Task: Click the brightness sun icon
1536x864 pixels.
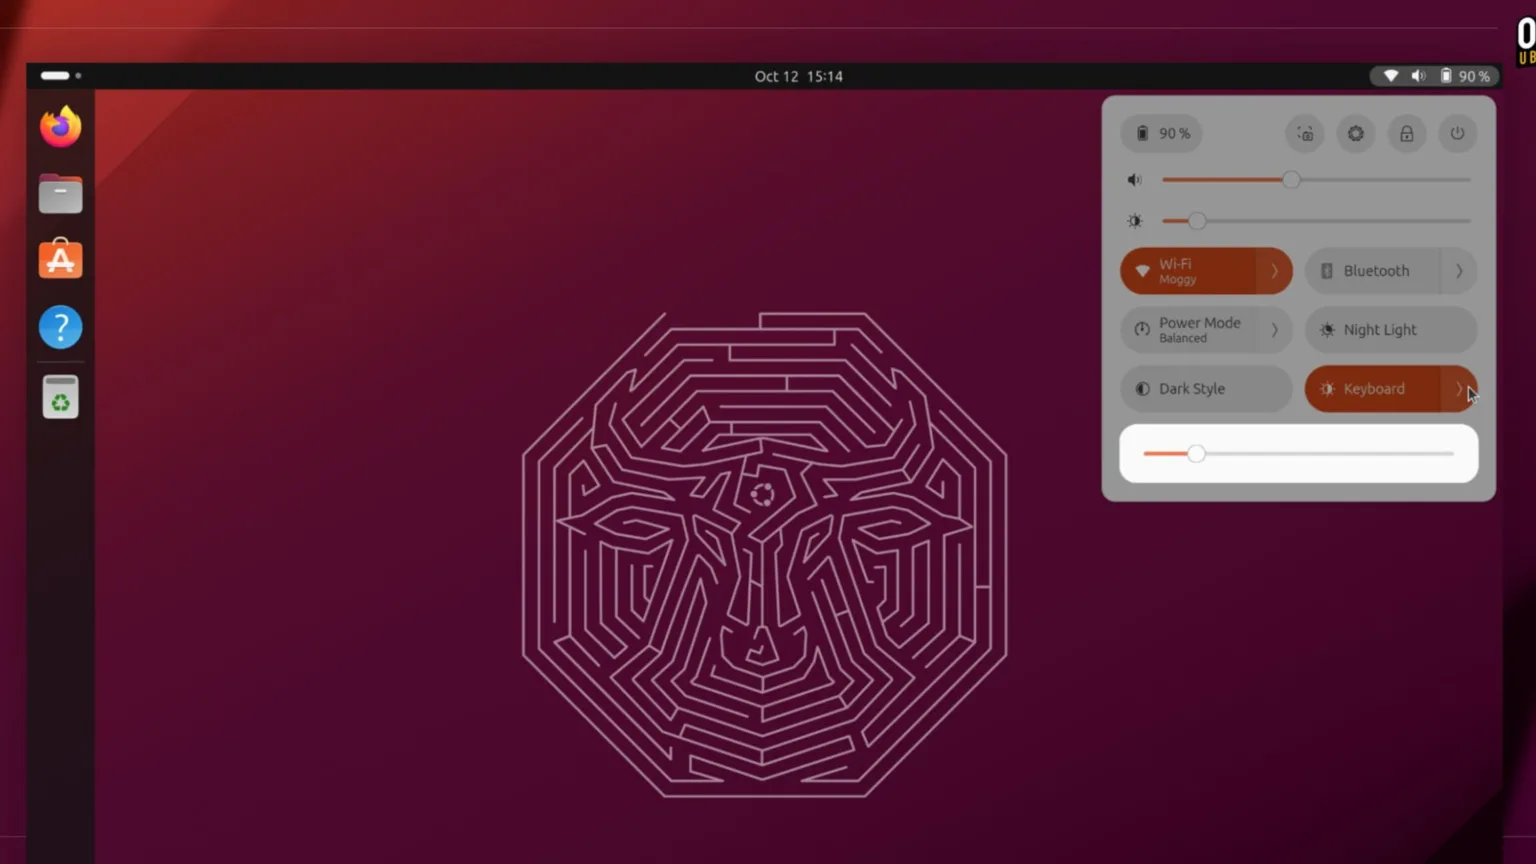Action: 1134,220
